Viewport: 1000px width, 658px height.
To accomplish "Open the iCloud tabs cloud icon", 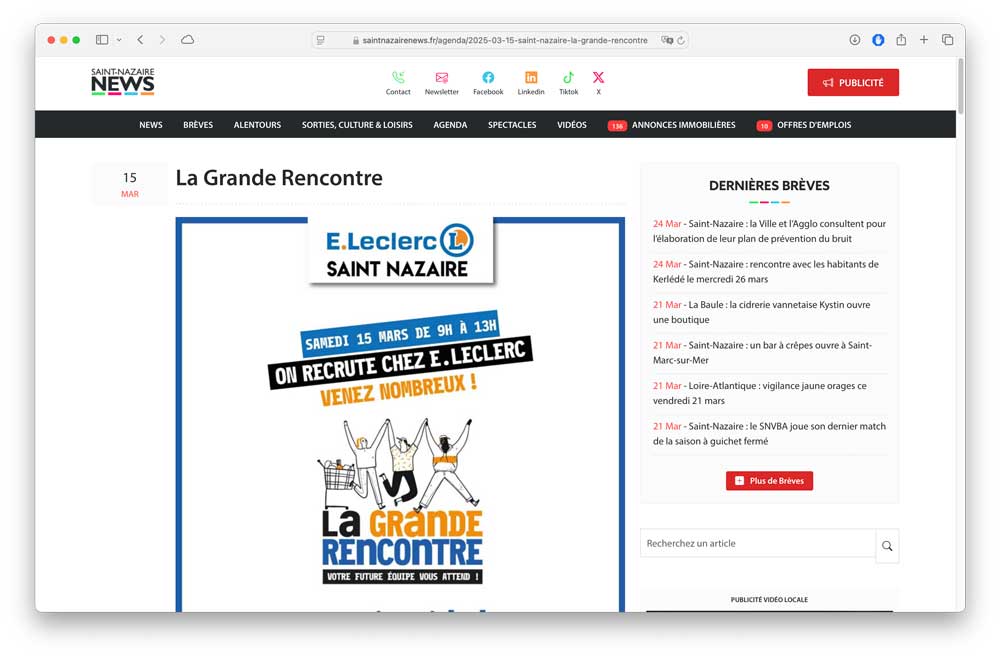I will (188, 40).
